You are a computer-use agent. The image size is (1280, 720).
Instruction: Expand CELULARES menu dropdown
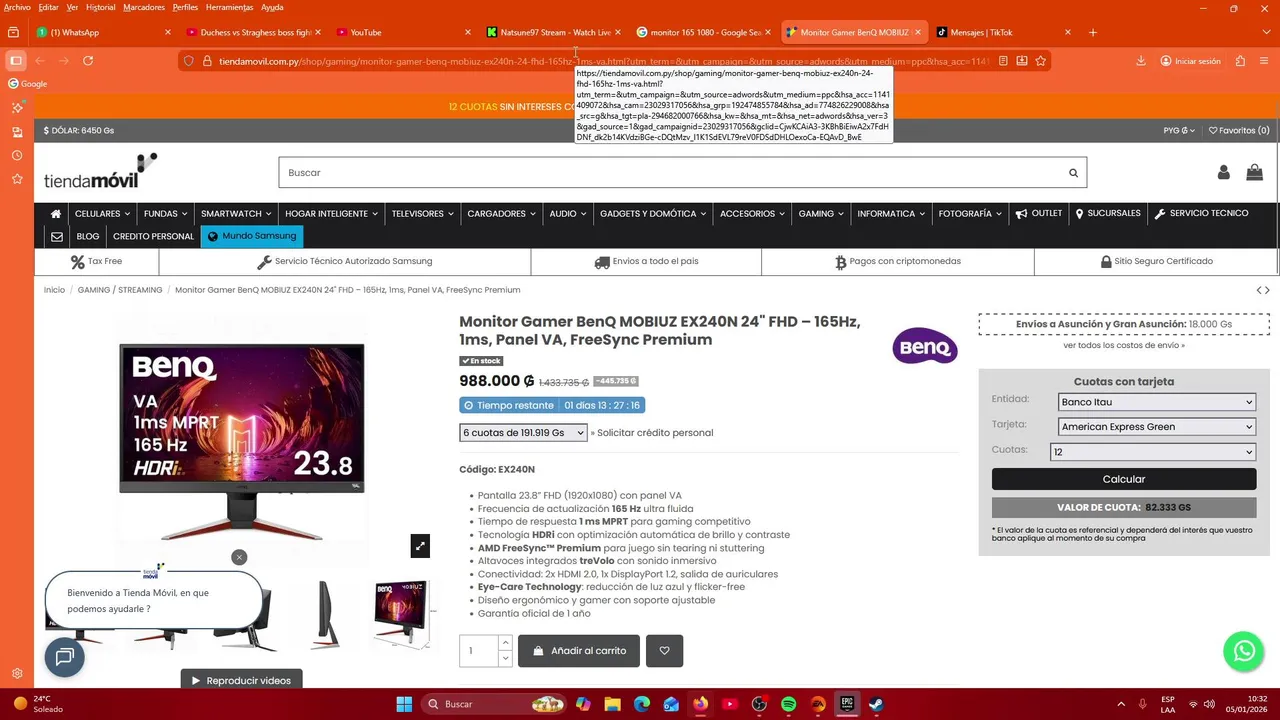103,214
